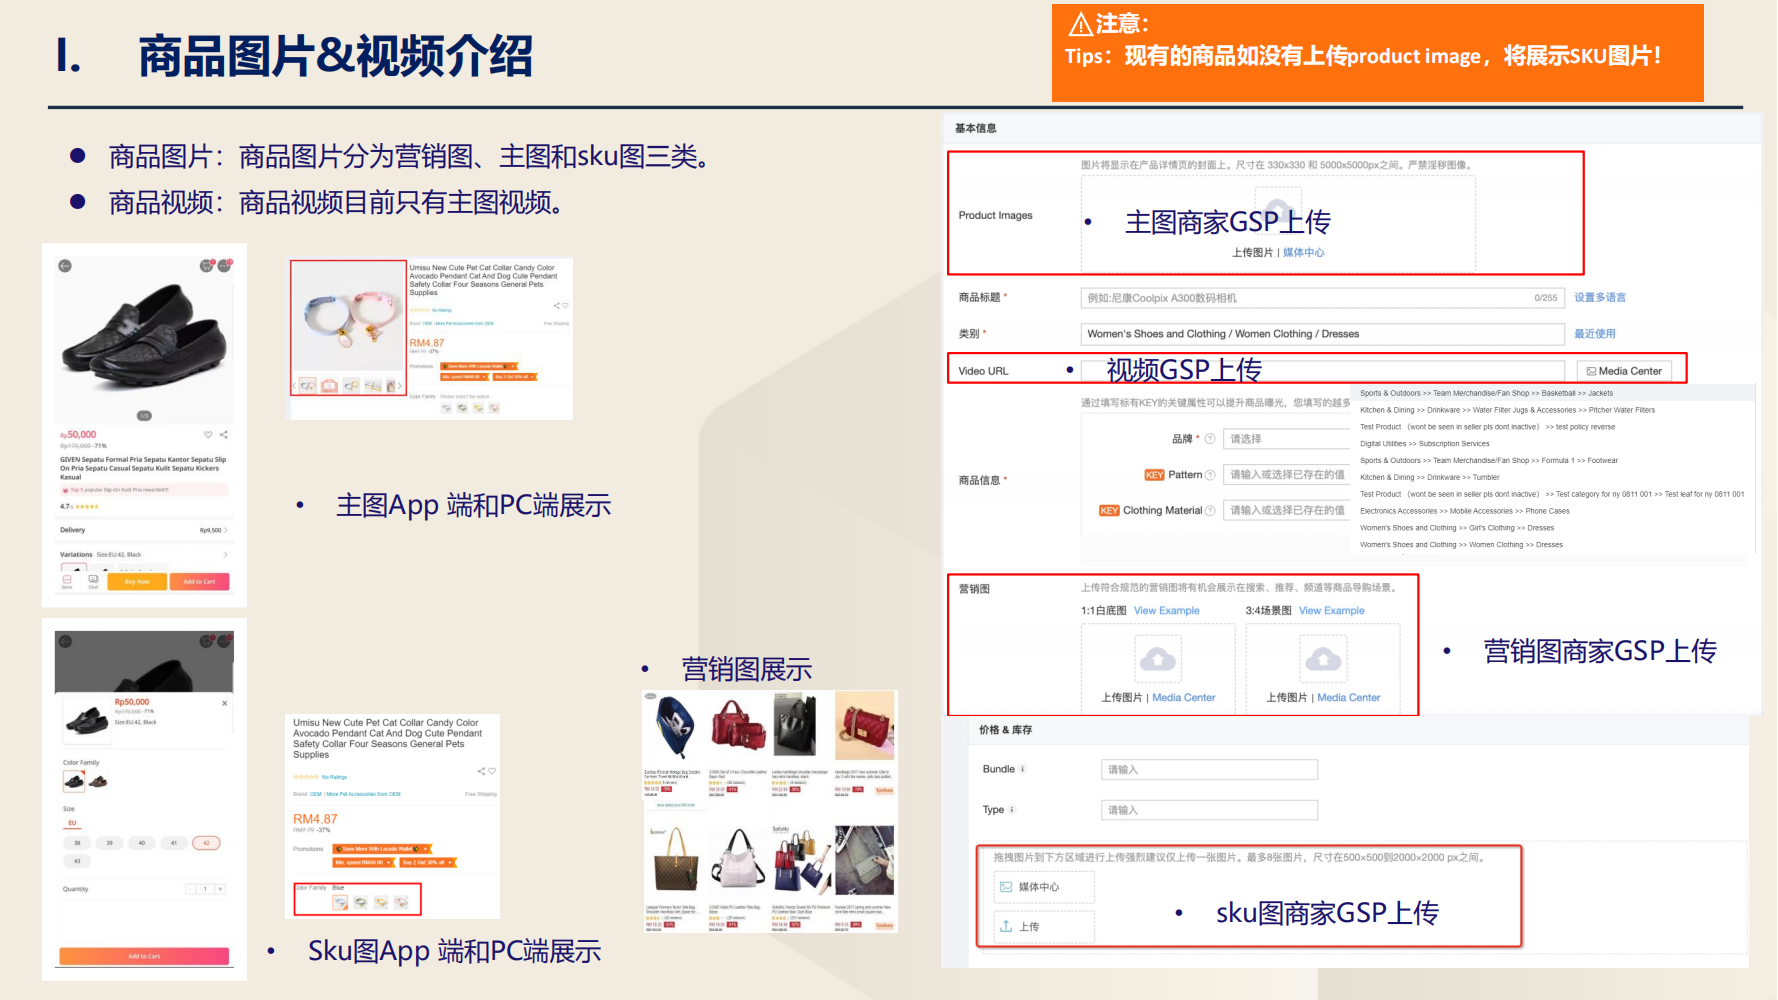
Task: Click the question-mark help icon next to 品牌
Action: [x=1208, y=440]
